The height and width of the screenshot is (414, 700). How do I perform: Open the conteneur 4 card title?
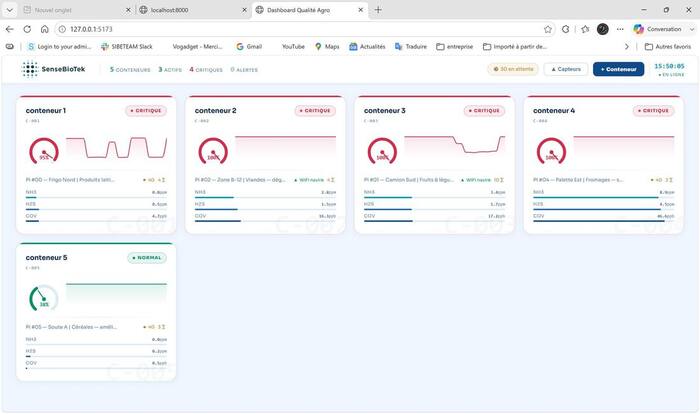[x=554, y=110]
